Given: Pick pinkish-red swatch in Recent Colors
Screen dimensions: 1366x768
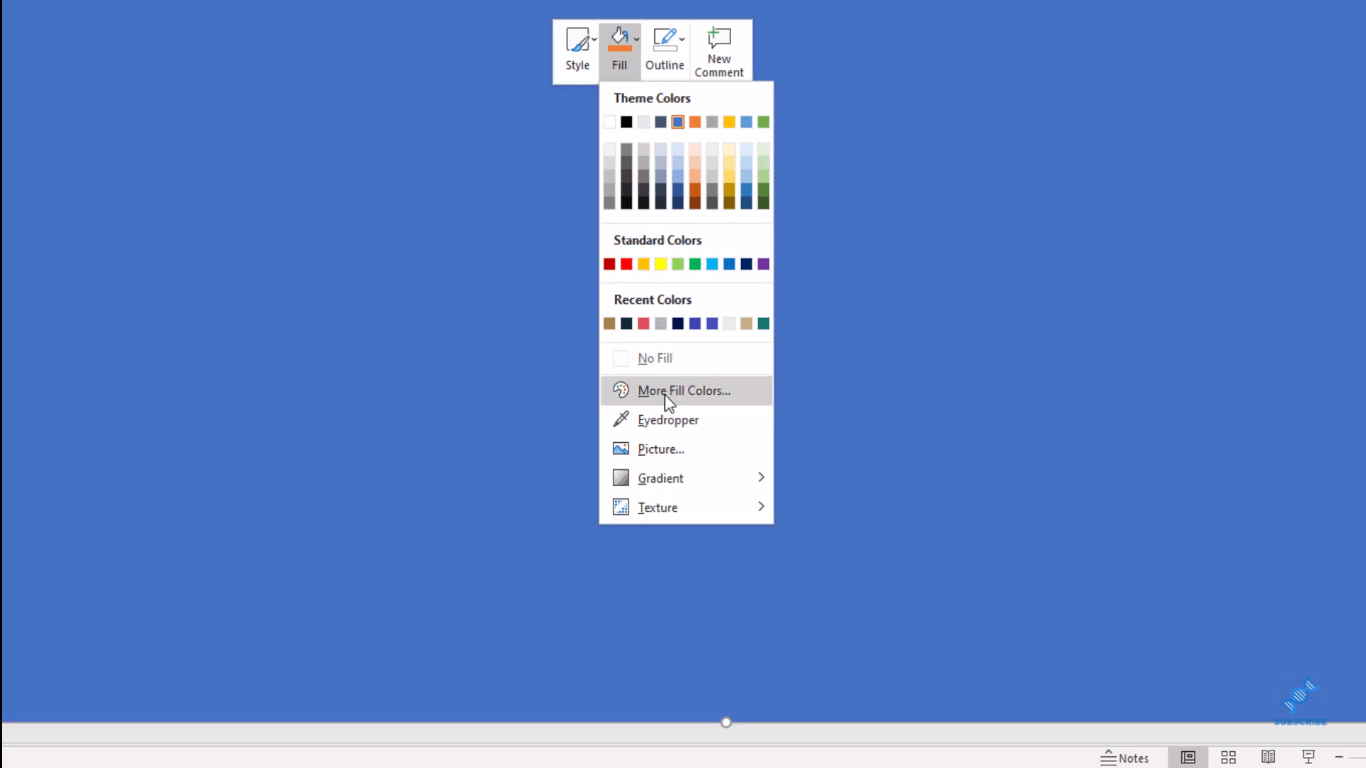Looking at the screenshot, I should pyautogui.click(x=643, y=323).
